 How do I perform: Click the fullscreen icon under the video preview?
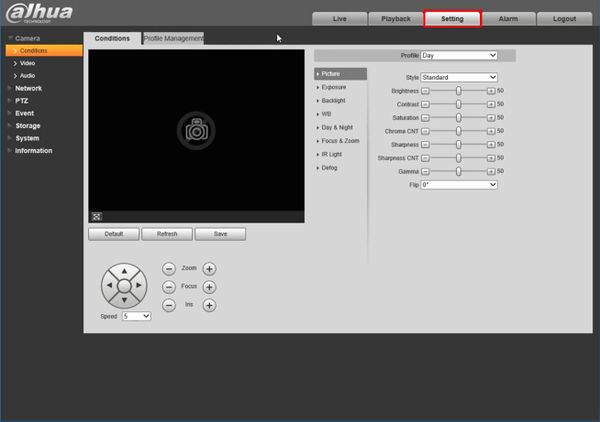[97, 217]
